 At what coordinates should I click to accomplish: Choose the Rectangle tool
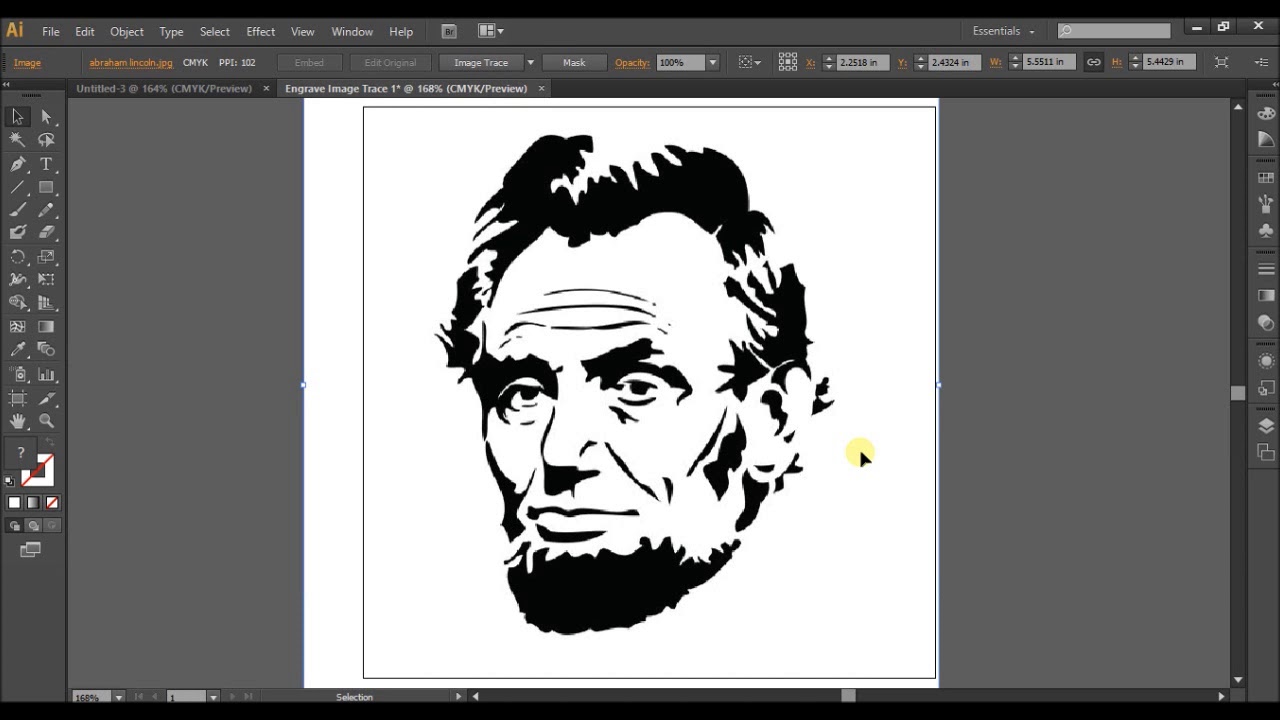[46, 187]
